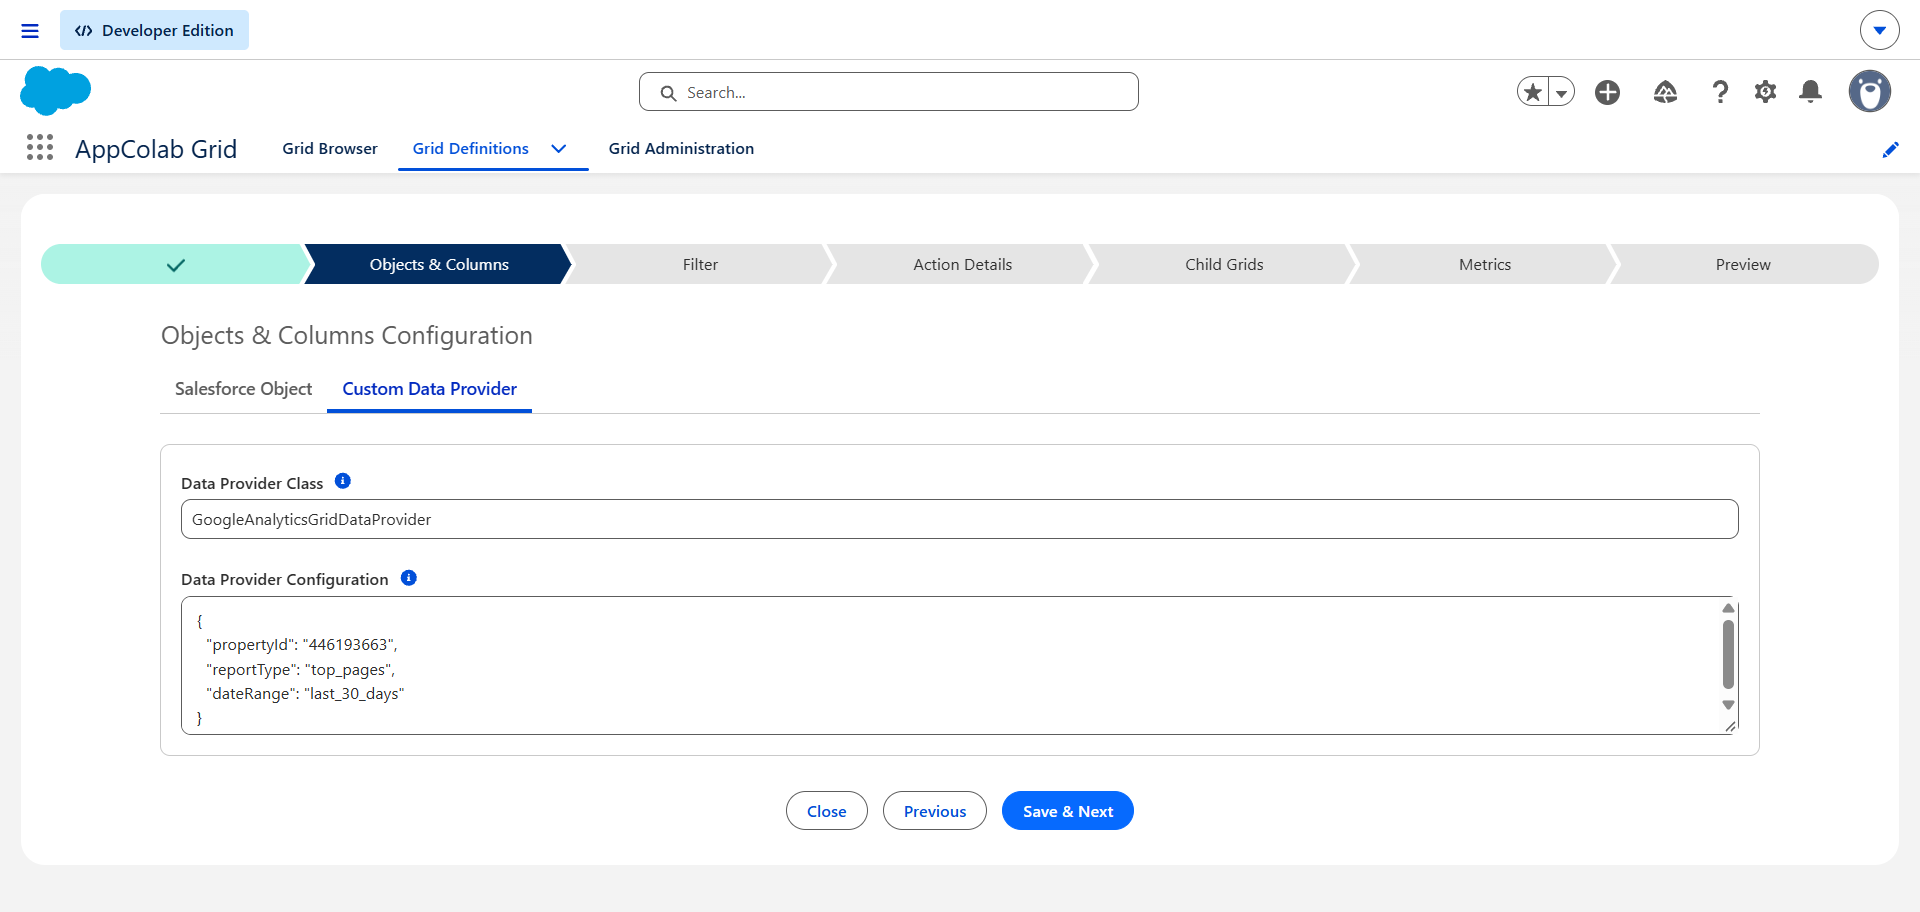Show info tooltip for Data Provider Configuration
Screen dimensions: 1920x912
coord(408,578)
